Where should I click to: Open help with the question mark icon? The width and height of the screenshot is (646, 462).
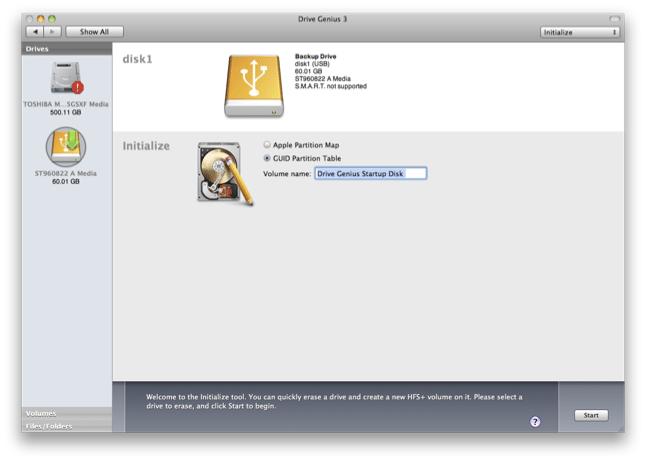pyautogui.click(x=535, y=421)
